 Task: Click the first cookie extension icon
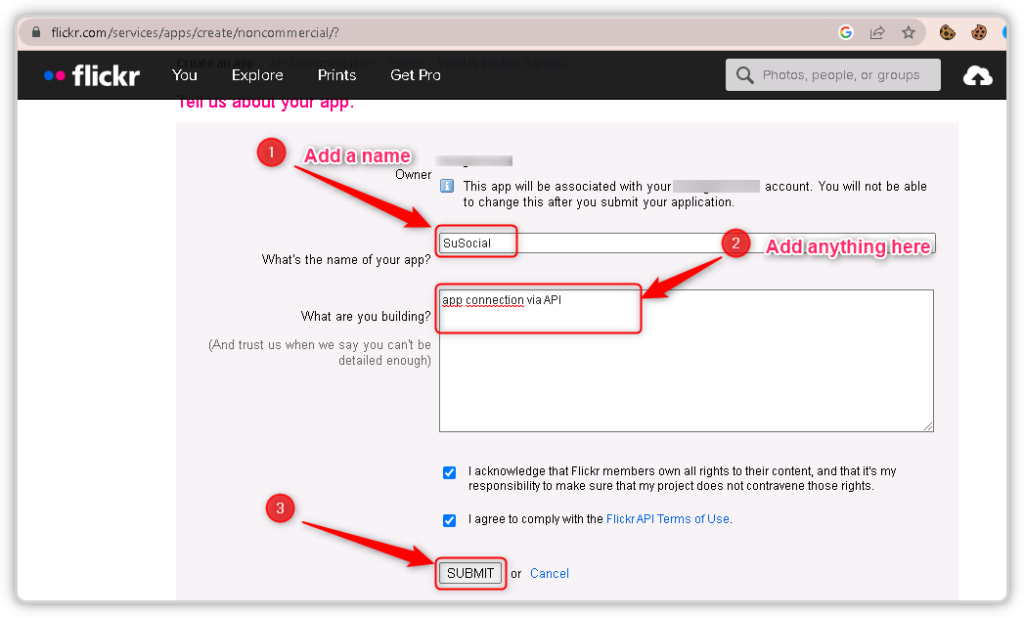pos(946,32)
